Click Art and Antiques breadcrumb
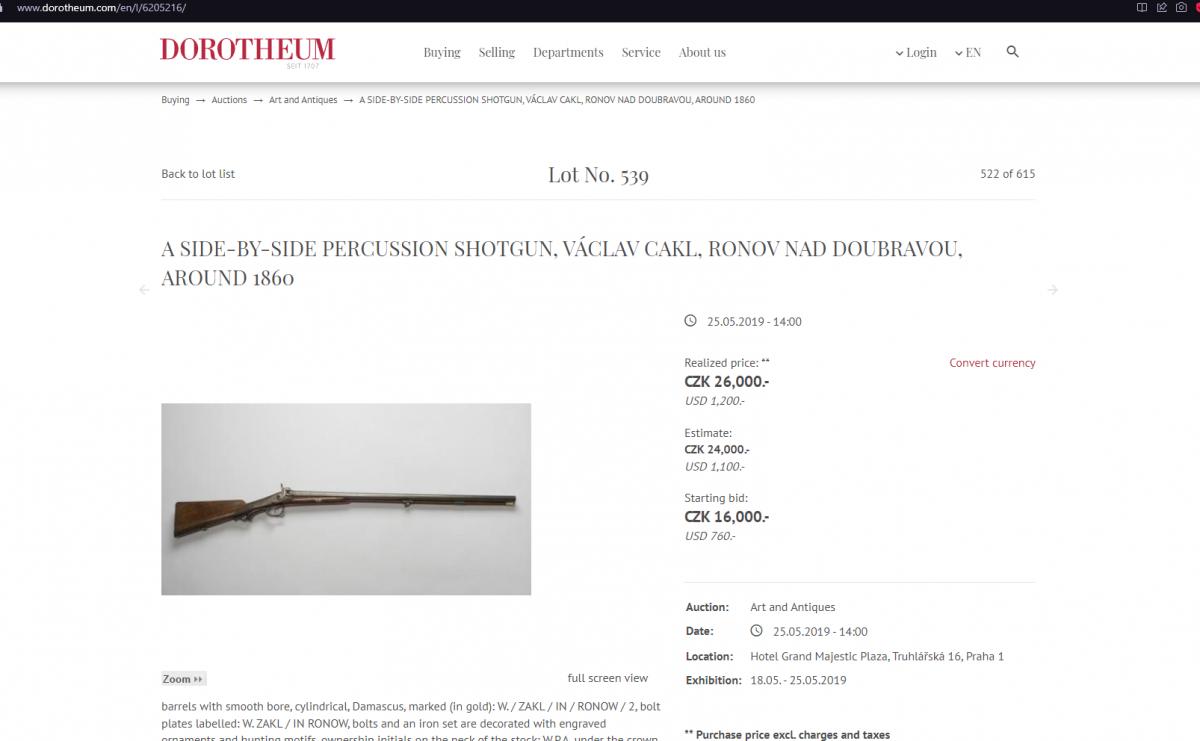1200x741 pixels. click(x=303, y=100)
